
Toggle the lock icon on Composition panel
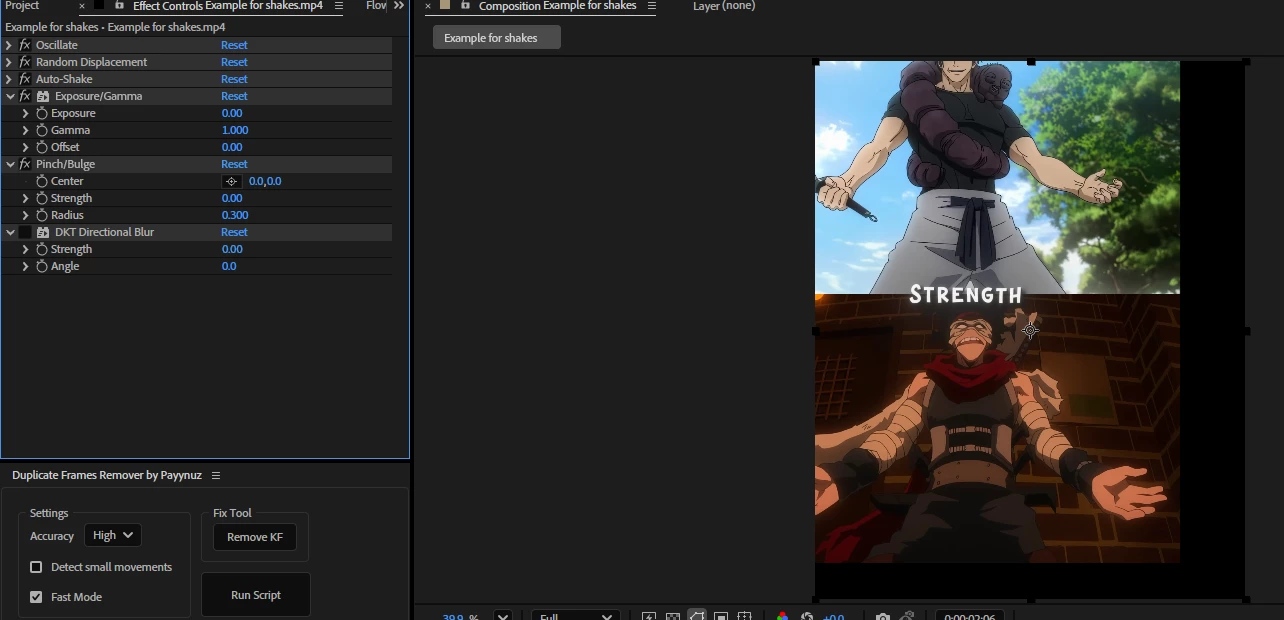click(x=465, y=6)
